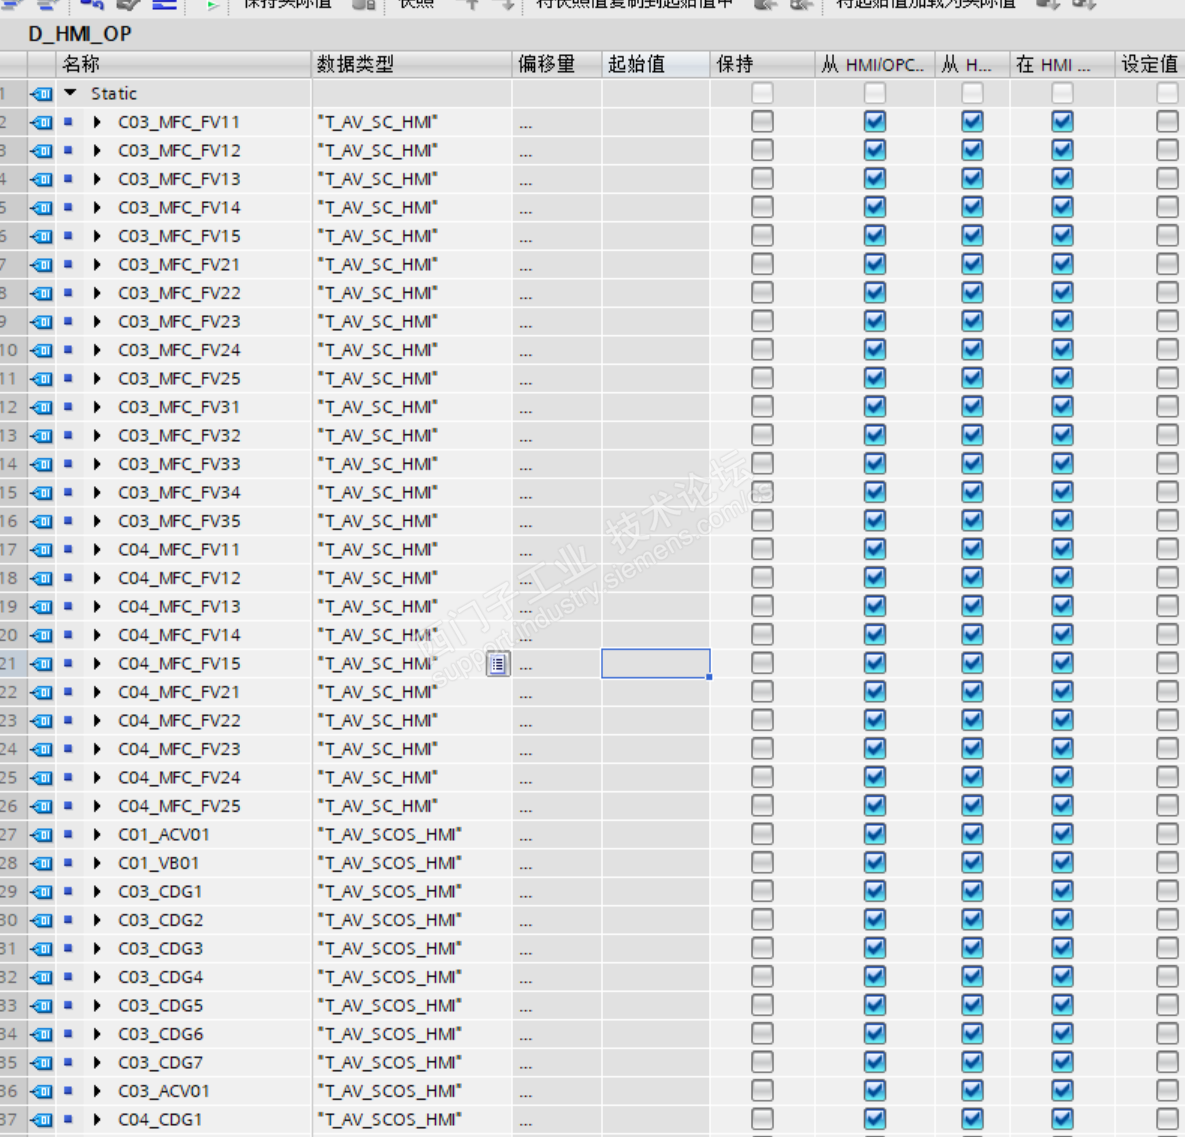Uncheck 在 HMI visible box for C03_MFC_FV21
1185x1137 pixels.
pyautogui.click(x=1063, y=264)
